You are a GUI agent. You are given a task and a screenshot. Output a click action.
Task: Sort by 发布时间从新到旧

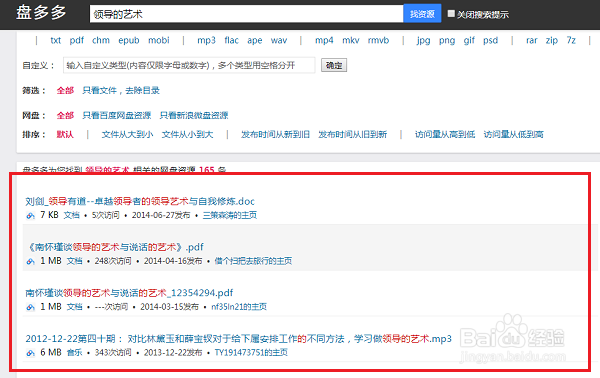coord(275,134)
